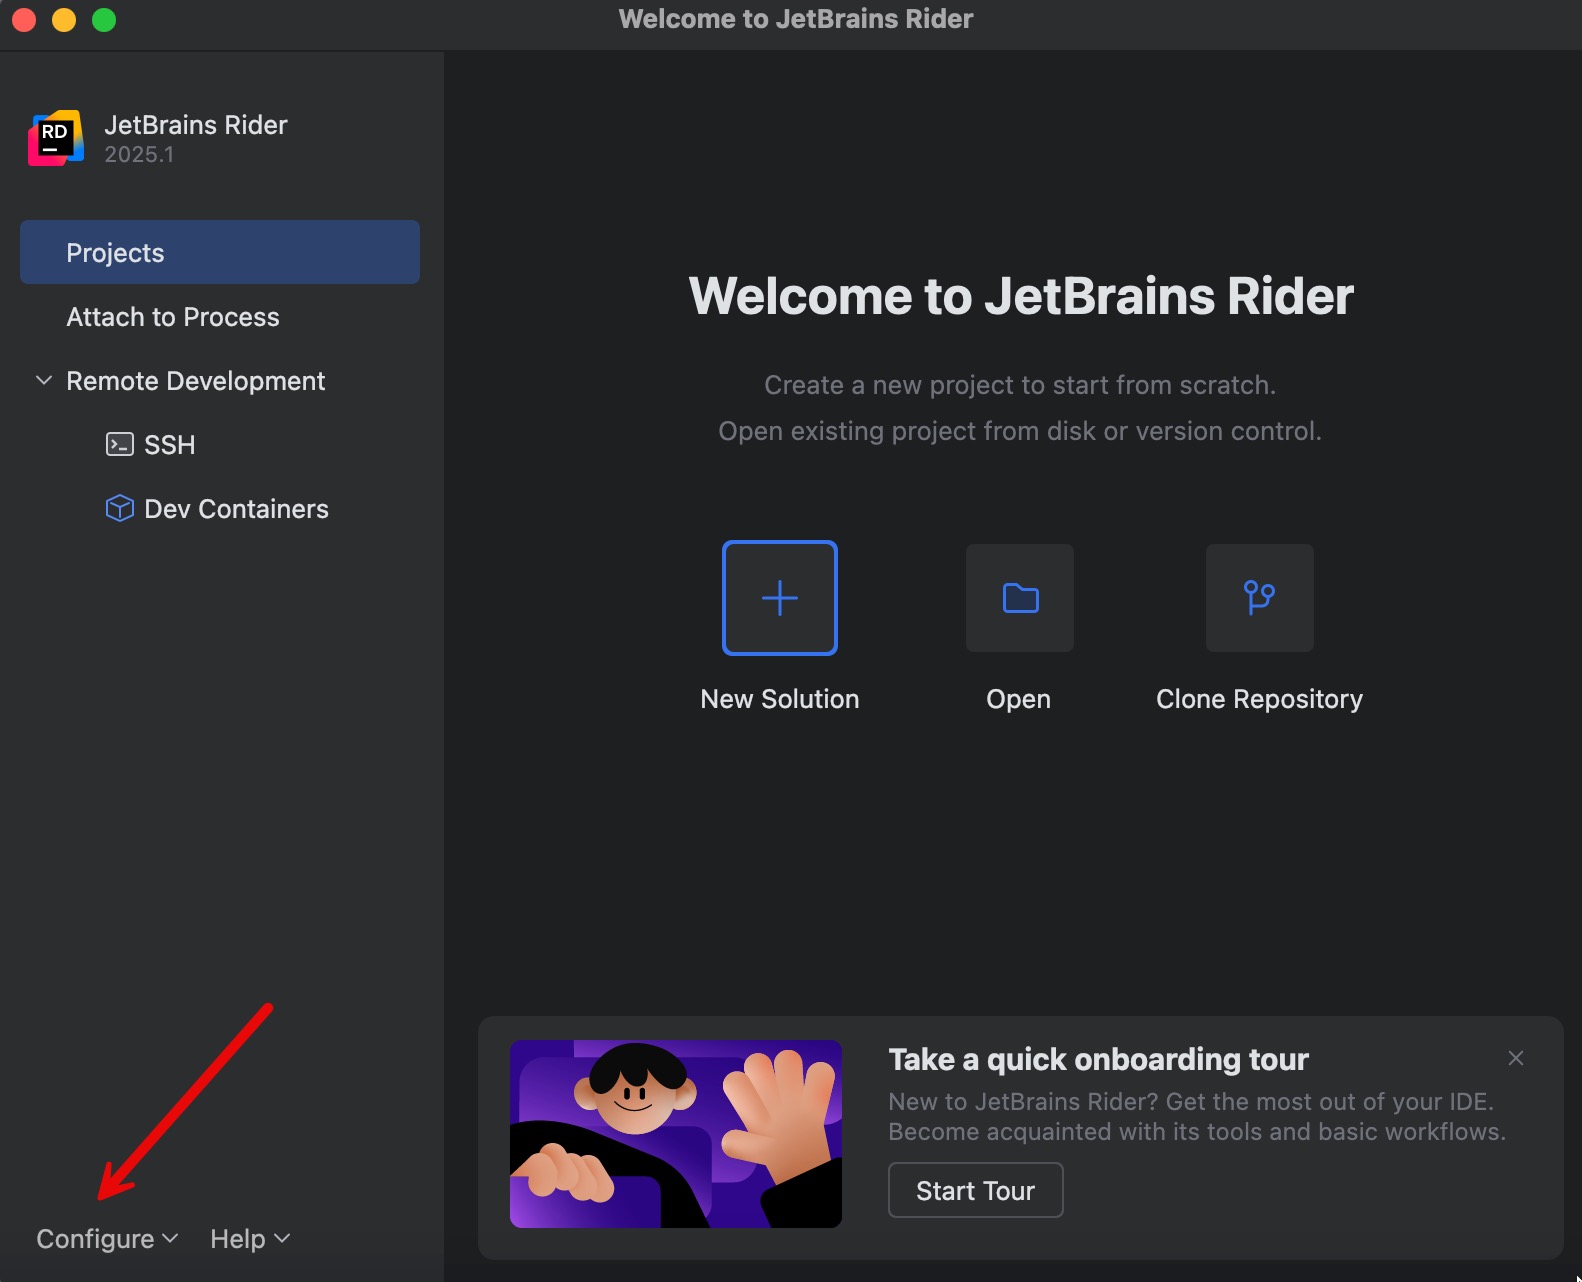Dismiss the onboarding tour banner
The height and width of the screenshot is (1282, 1582).
point(1515,1058)
